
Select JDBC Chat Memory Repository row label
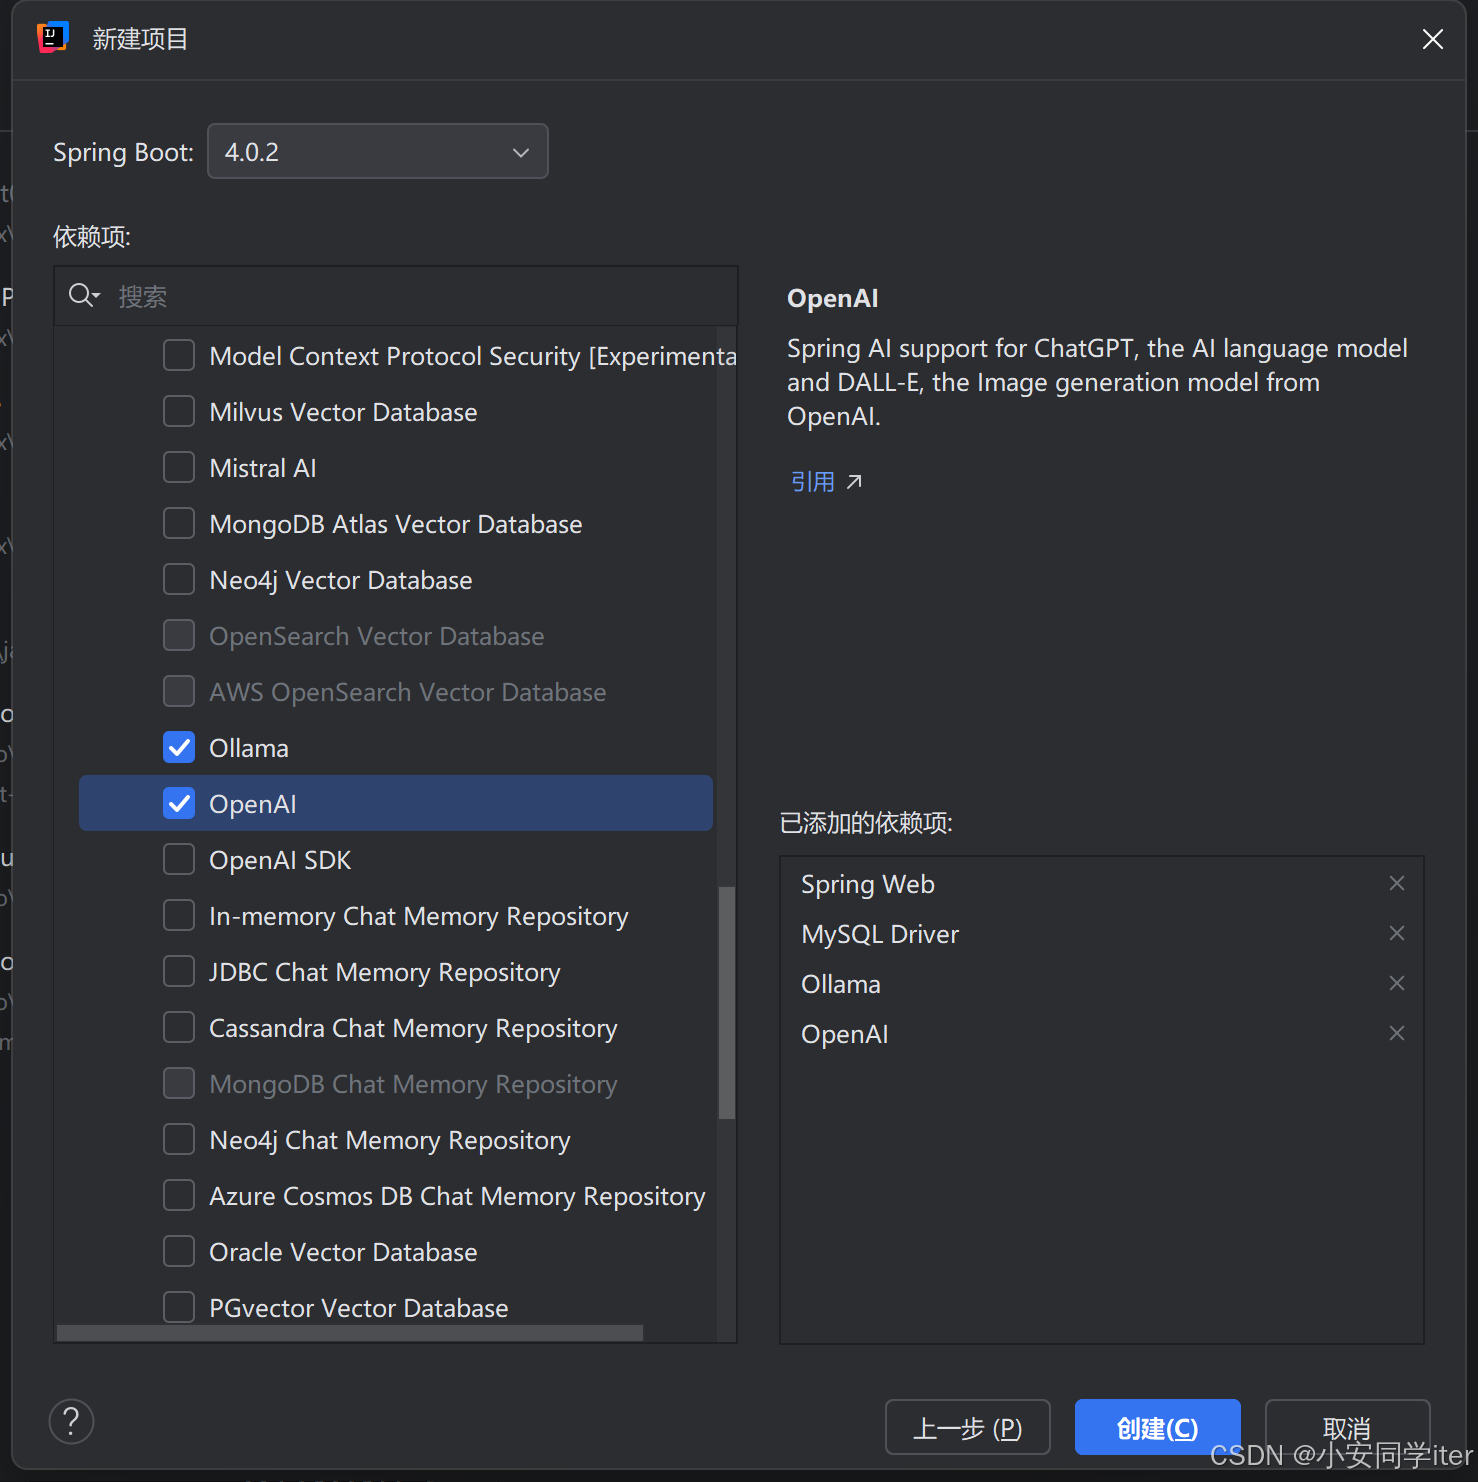tap(385, 972)
